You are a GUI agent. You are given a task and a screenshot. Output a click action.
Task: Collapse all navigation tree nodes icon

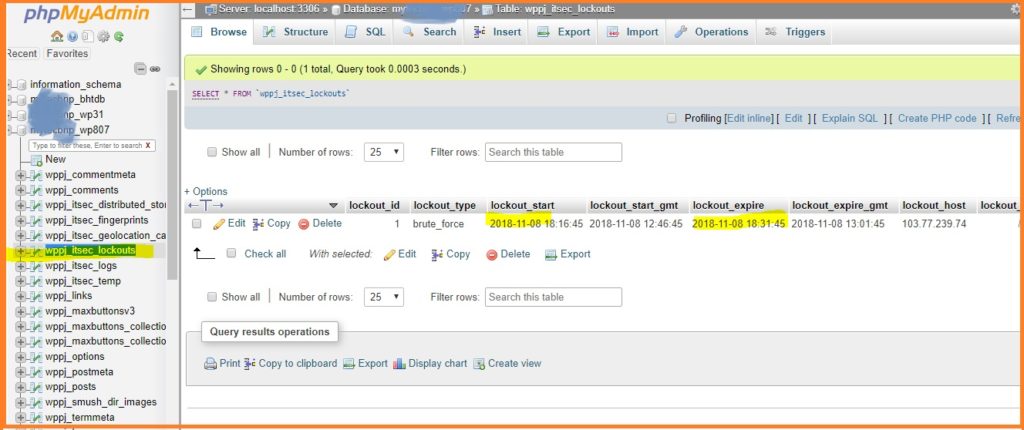140,69
